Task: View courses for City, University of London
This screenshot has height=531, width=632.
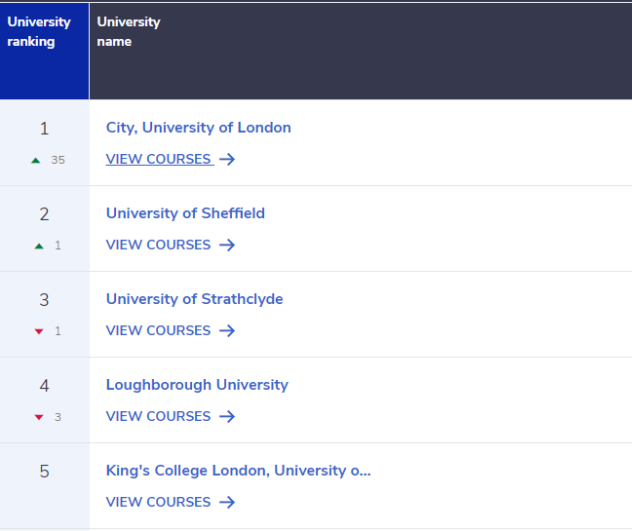Action: [x=158, y=159]
